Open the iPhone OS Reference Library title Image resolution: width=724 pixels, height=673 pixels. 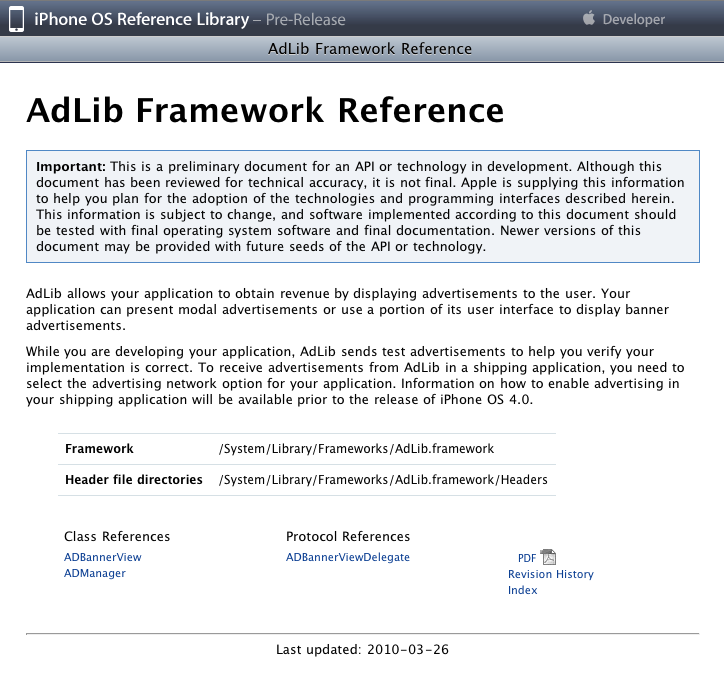[142, 19]
